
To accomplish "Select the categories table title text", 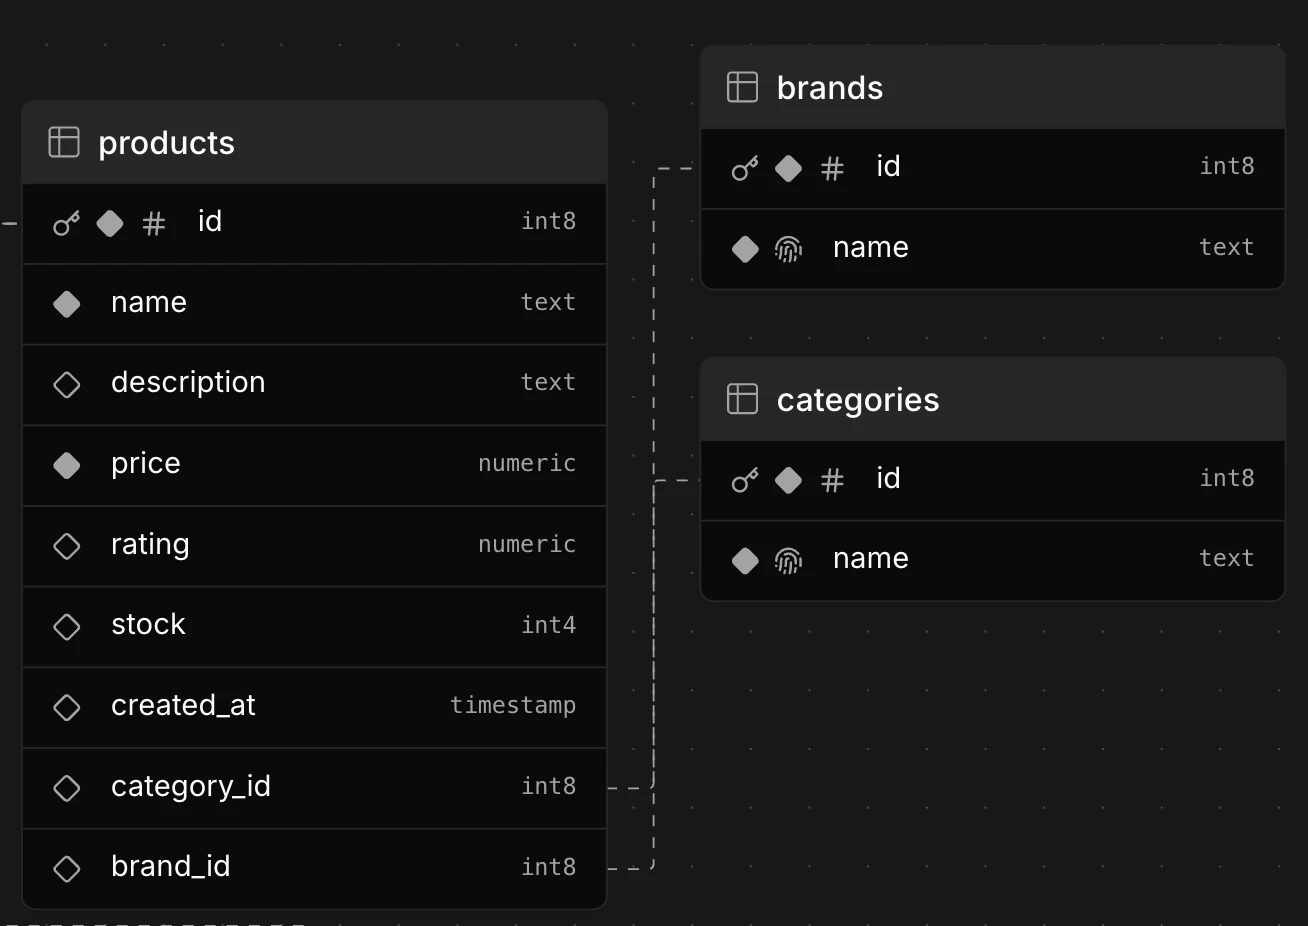I will tap(857, 399).
